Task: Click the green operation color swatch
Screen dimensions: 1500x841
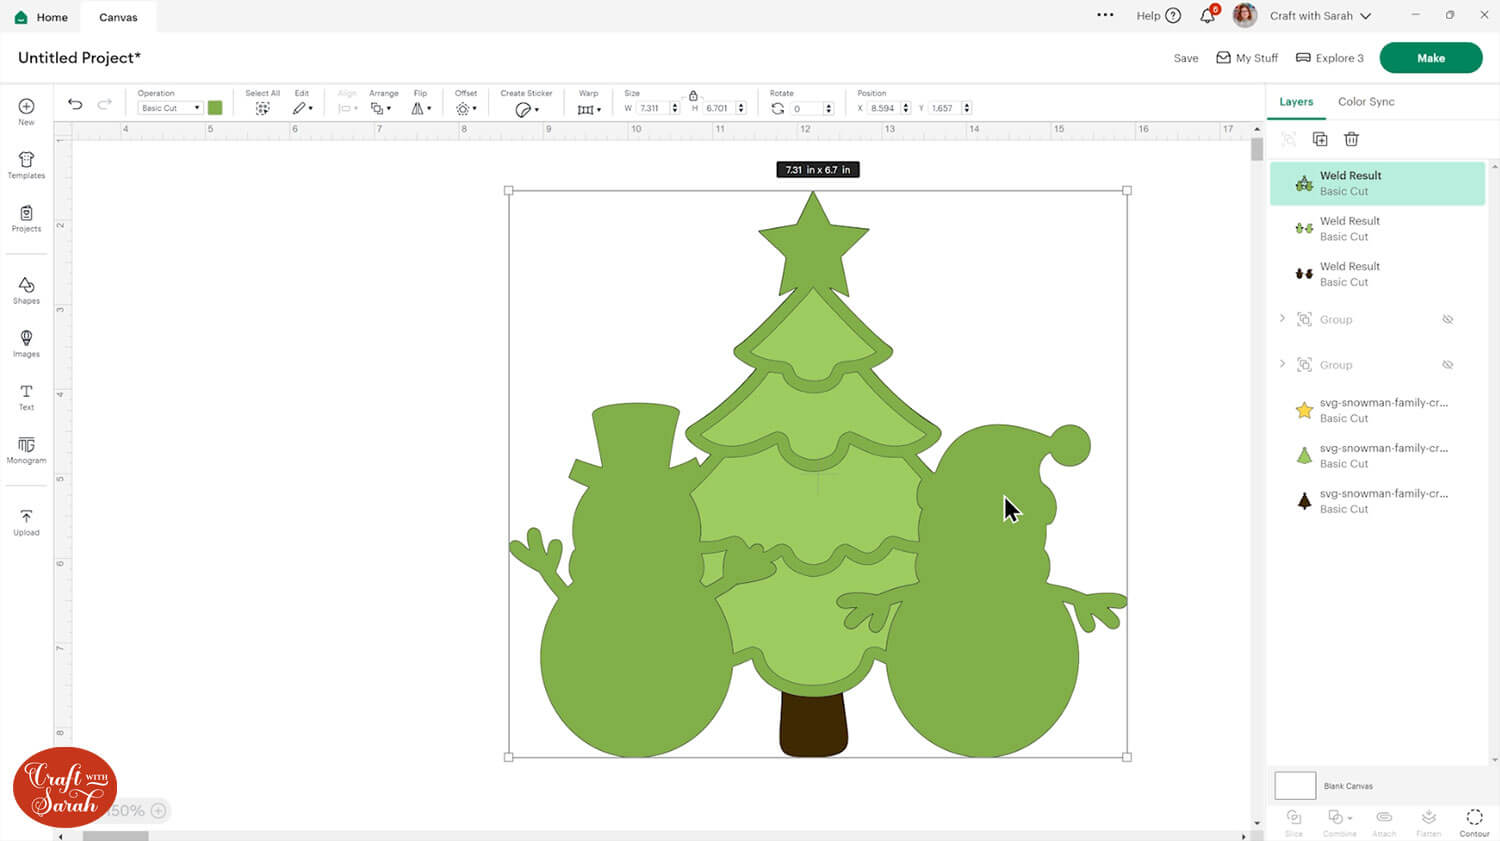Action: [x=215, y=108]
